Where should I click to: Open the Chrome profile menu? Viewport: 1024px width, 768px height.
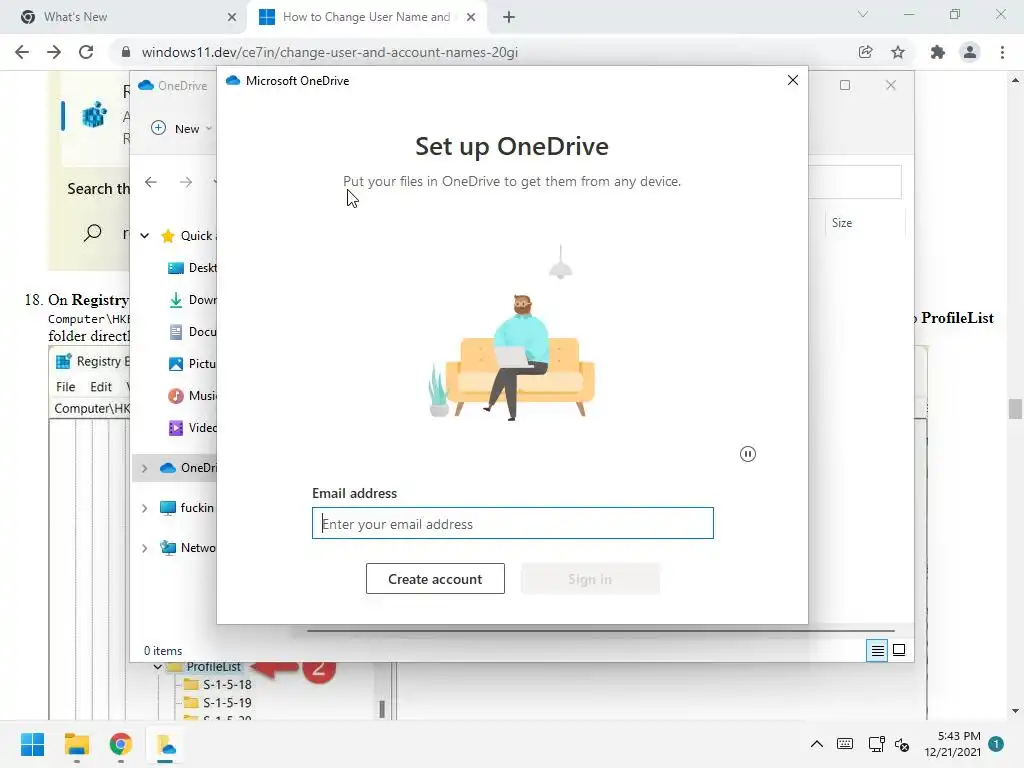pyautogui.click(x=970, y=52)
